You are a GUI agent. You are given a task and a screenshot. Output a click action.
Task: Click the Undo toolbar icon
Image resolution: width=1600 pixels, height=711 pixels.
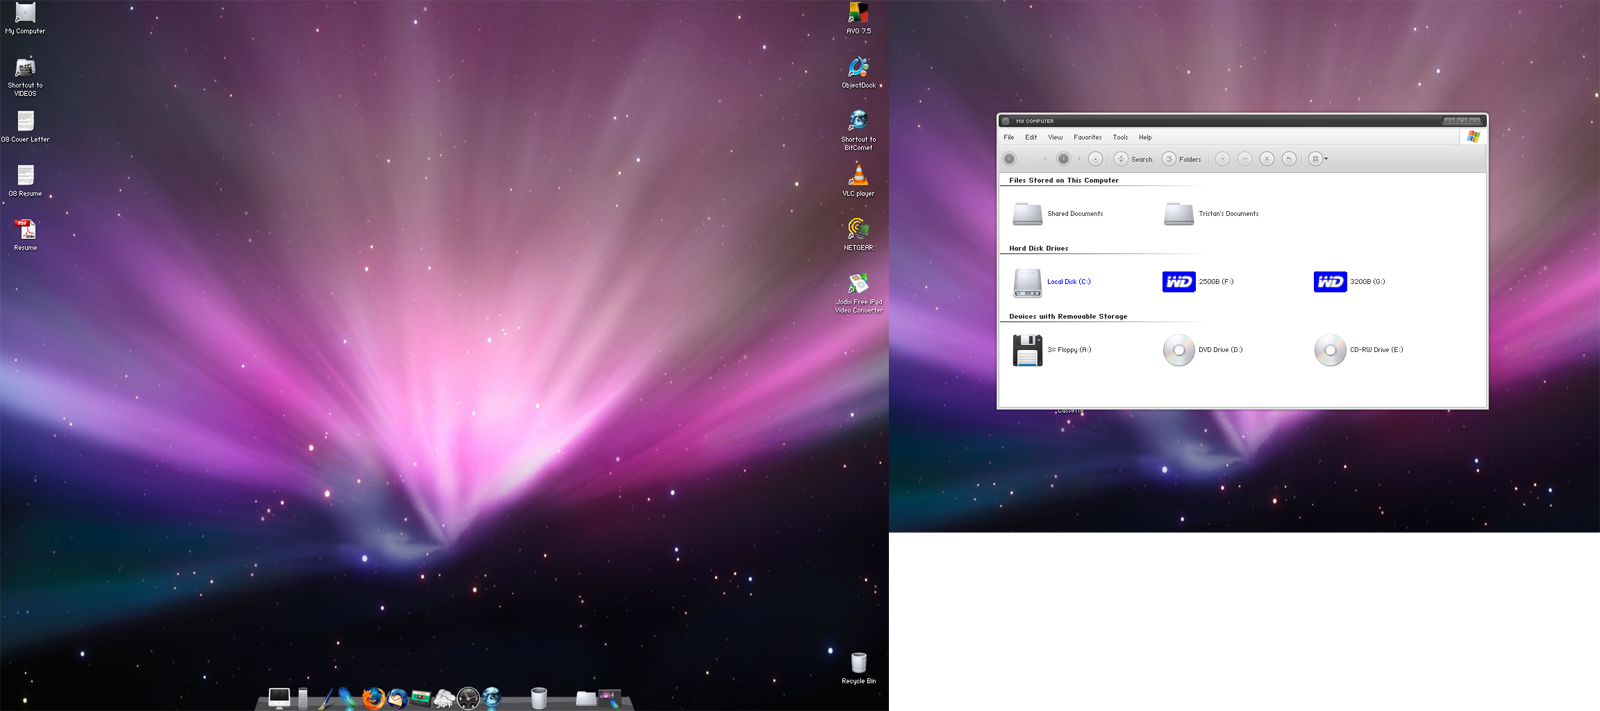pos(1289,159)
